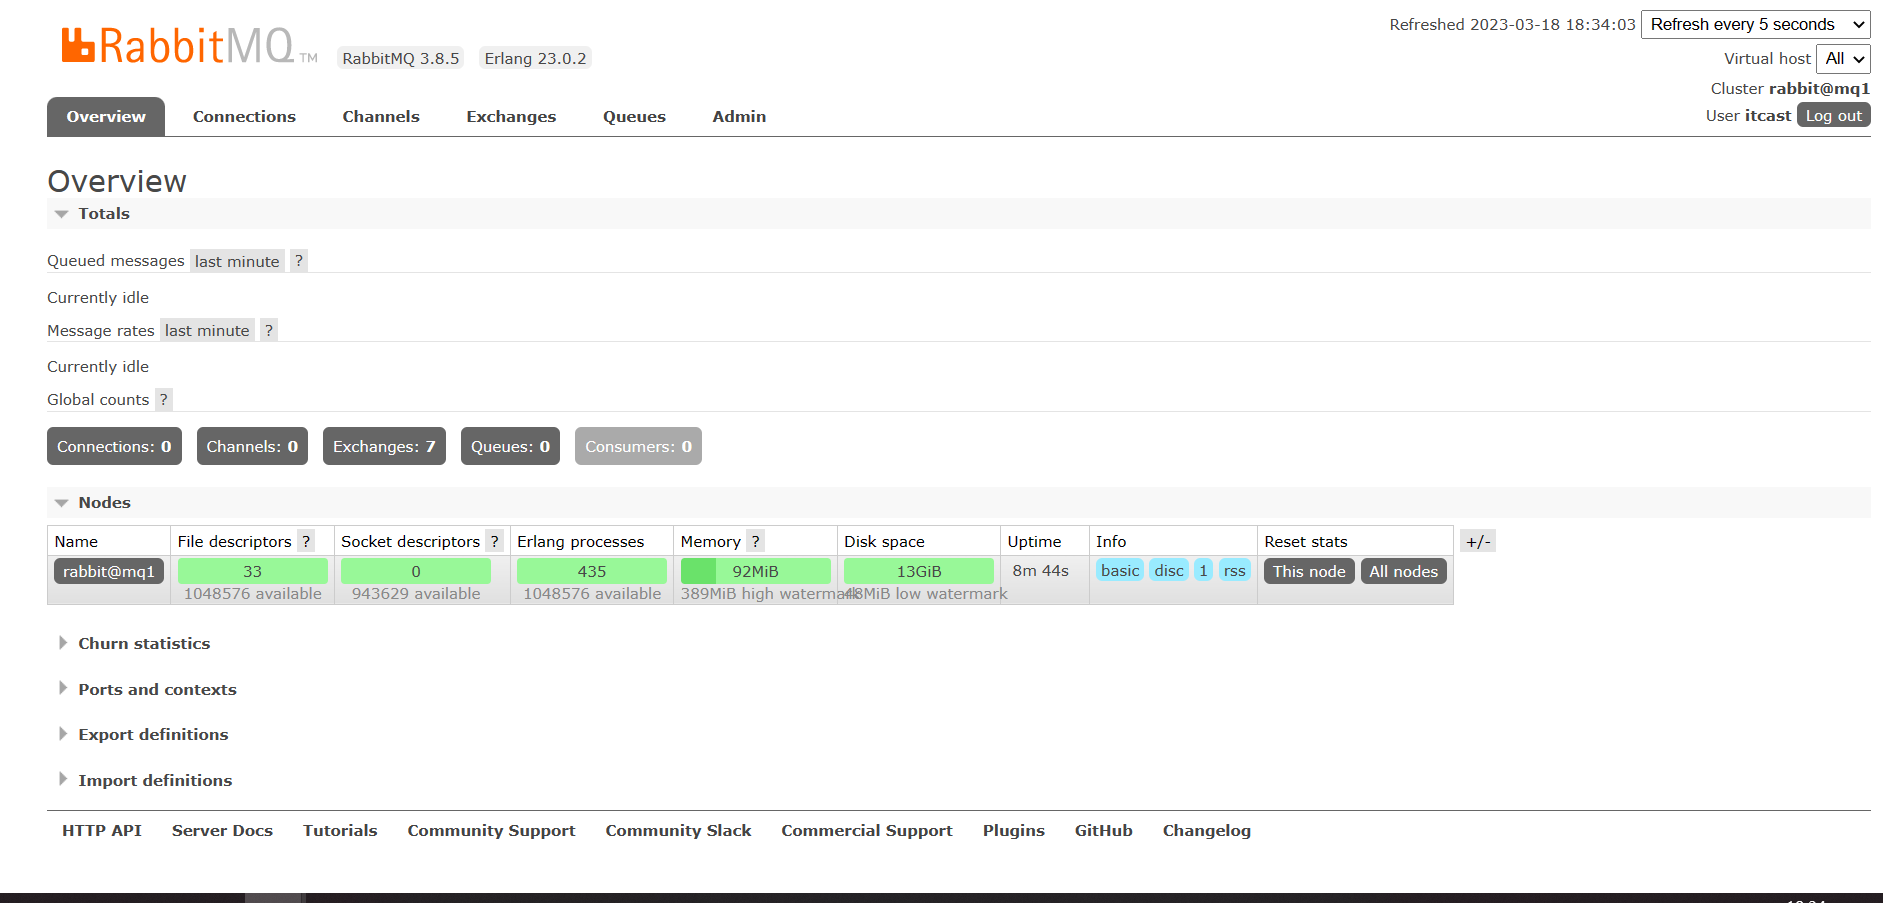The height and width of the screenshot is (903, 1883).
Task: Open the Admin tab
Action: coord(739,116)
